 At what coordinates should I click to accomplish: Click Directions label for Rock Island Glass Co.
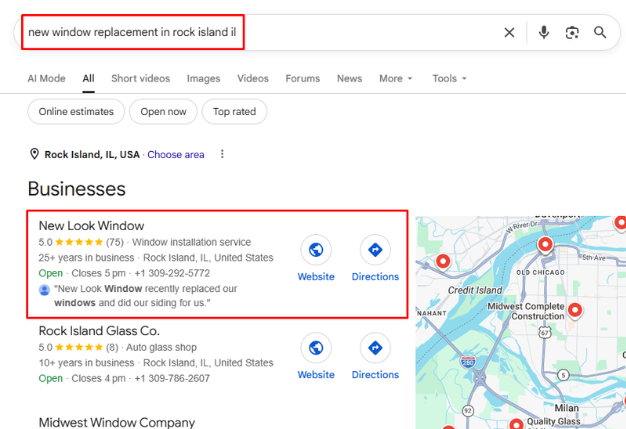point(375,375)
